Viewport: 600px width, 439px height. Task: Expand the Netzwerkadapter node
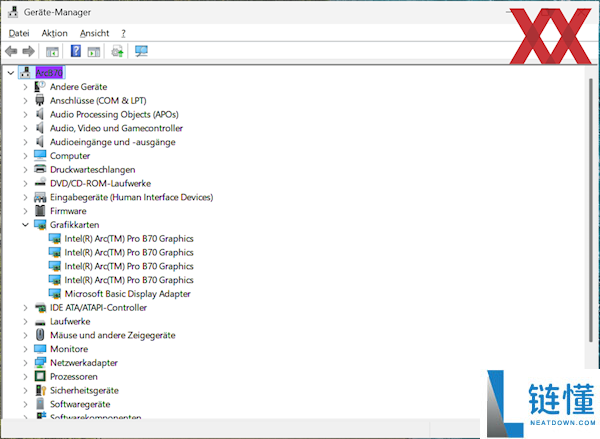(x=25, y=363)
